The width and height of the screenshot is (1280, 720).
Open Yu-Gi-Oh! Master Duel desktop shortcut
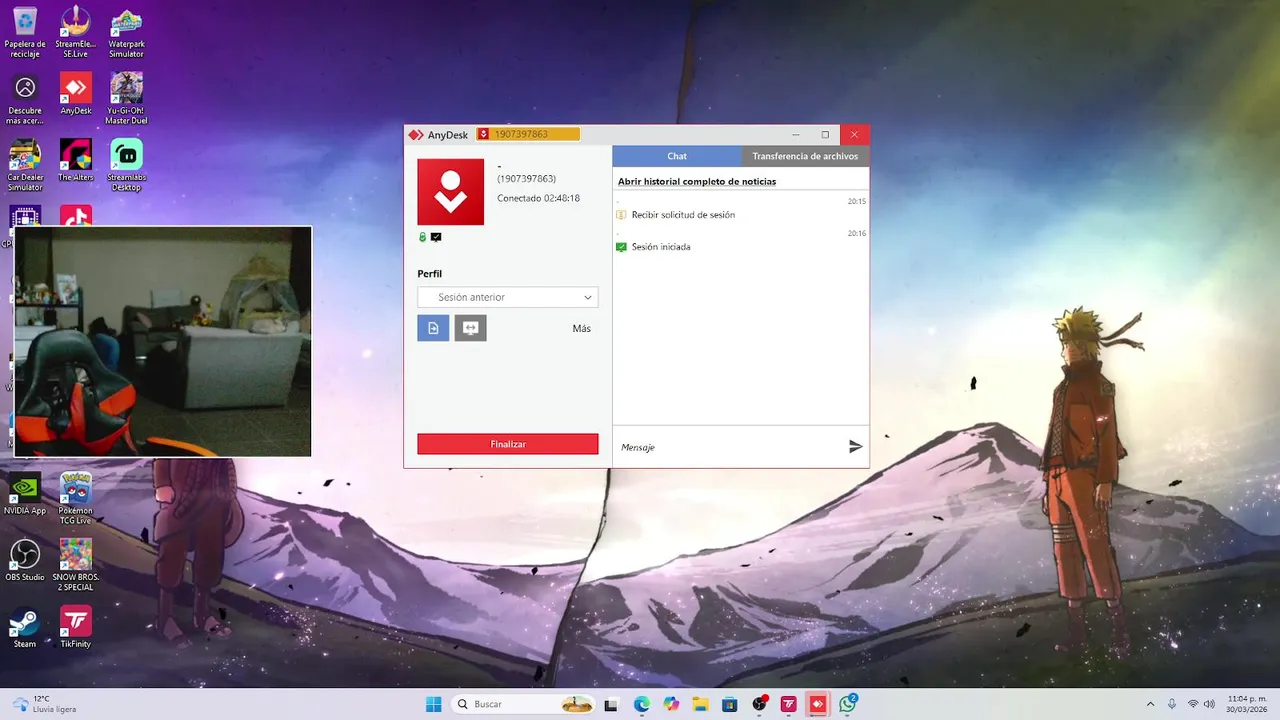pyautogui.click(x=126, y=99)
